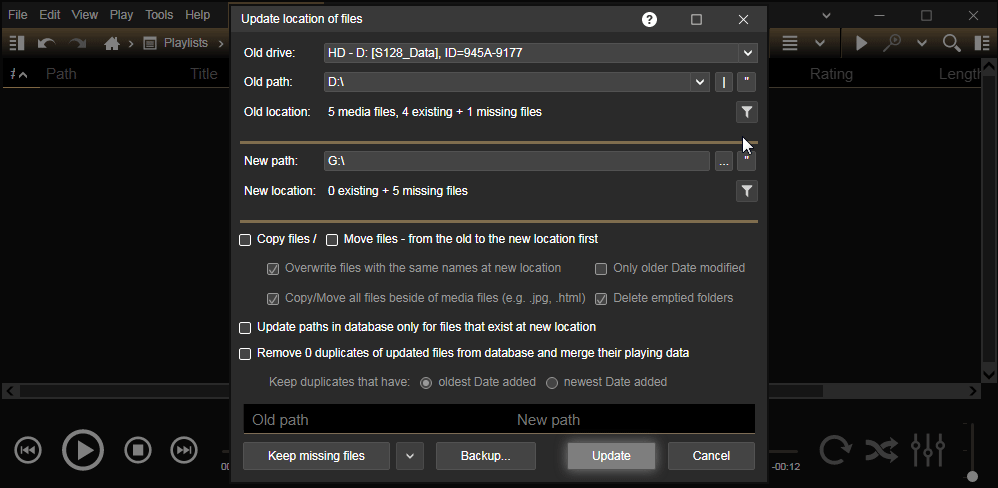This screenshot has height=488, width=998.
Task: Click the Play button in player
Action: coord(83,450)
